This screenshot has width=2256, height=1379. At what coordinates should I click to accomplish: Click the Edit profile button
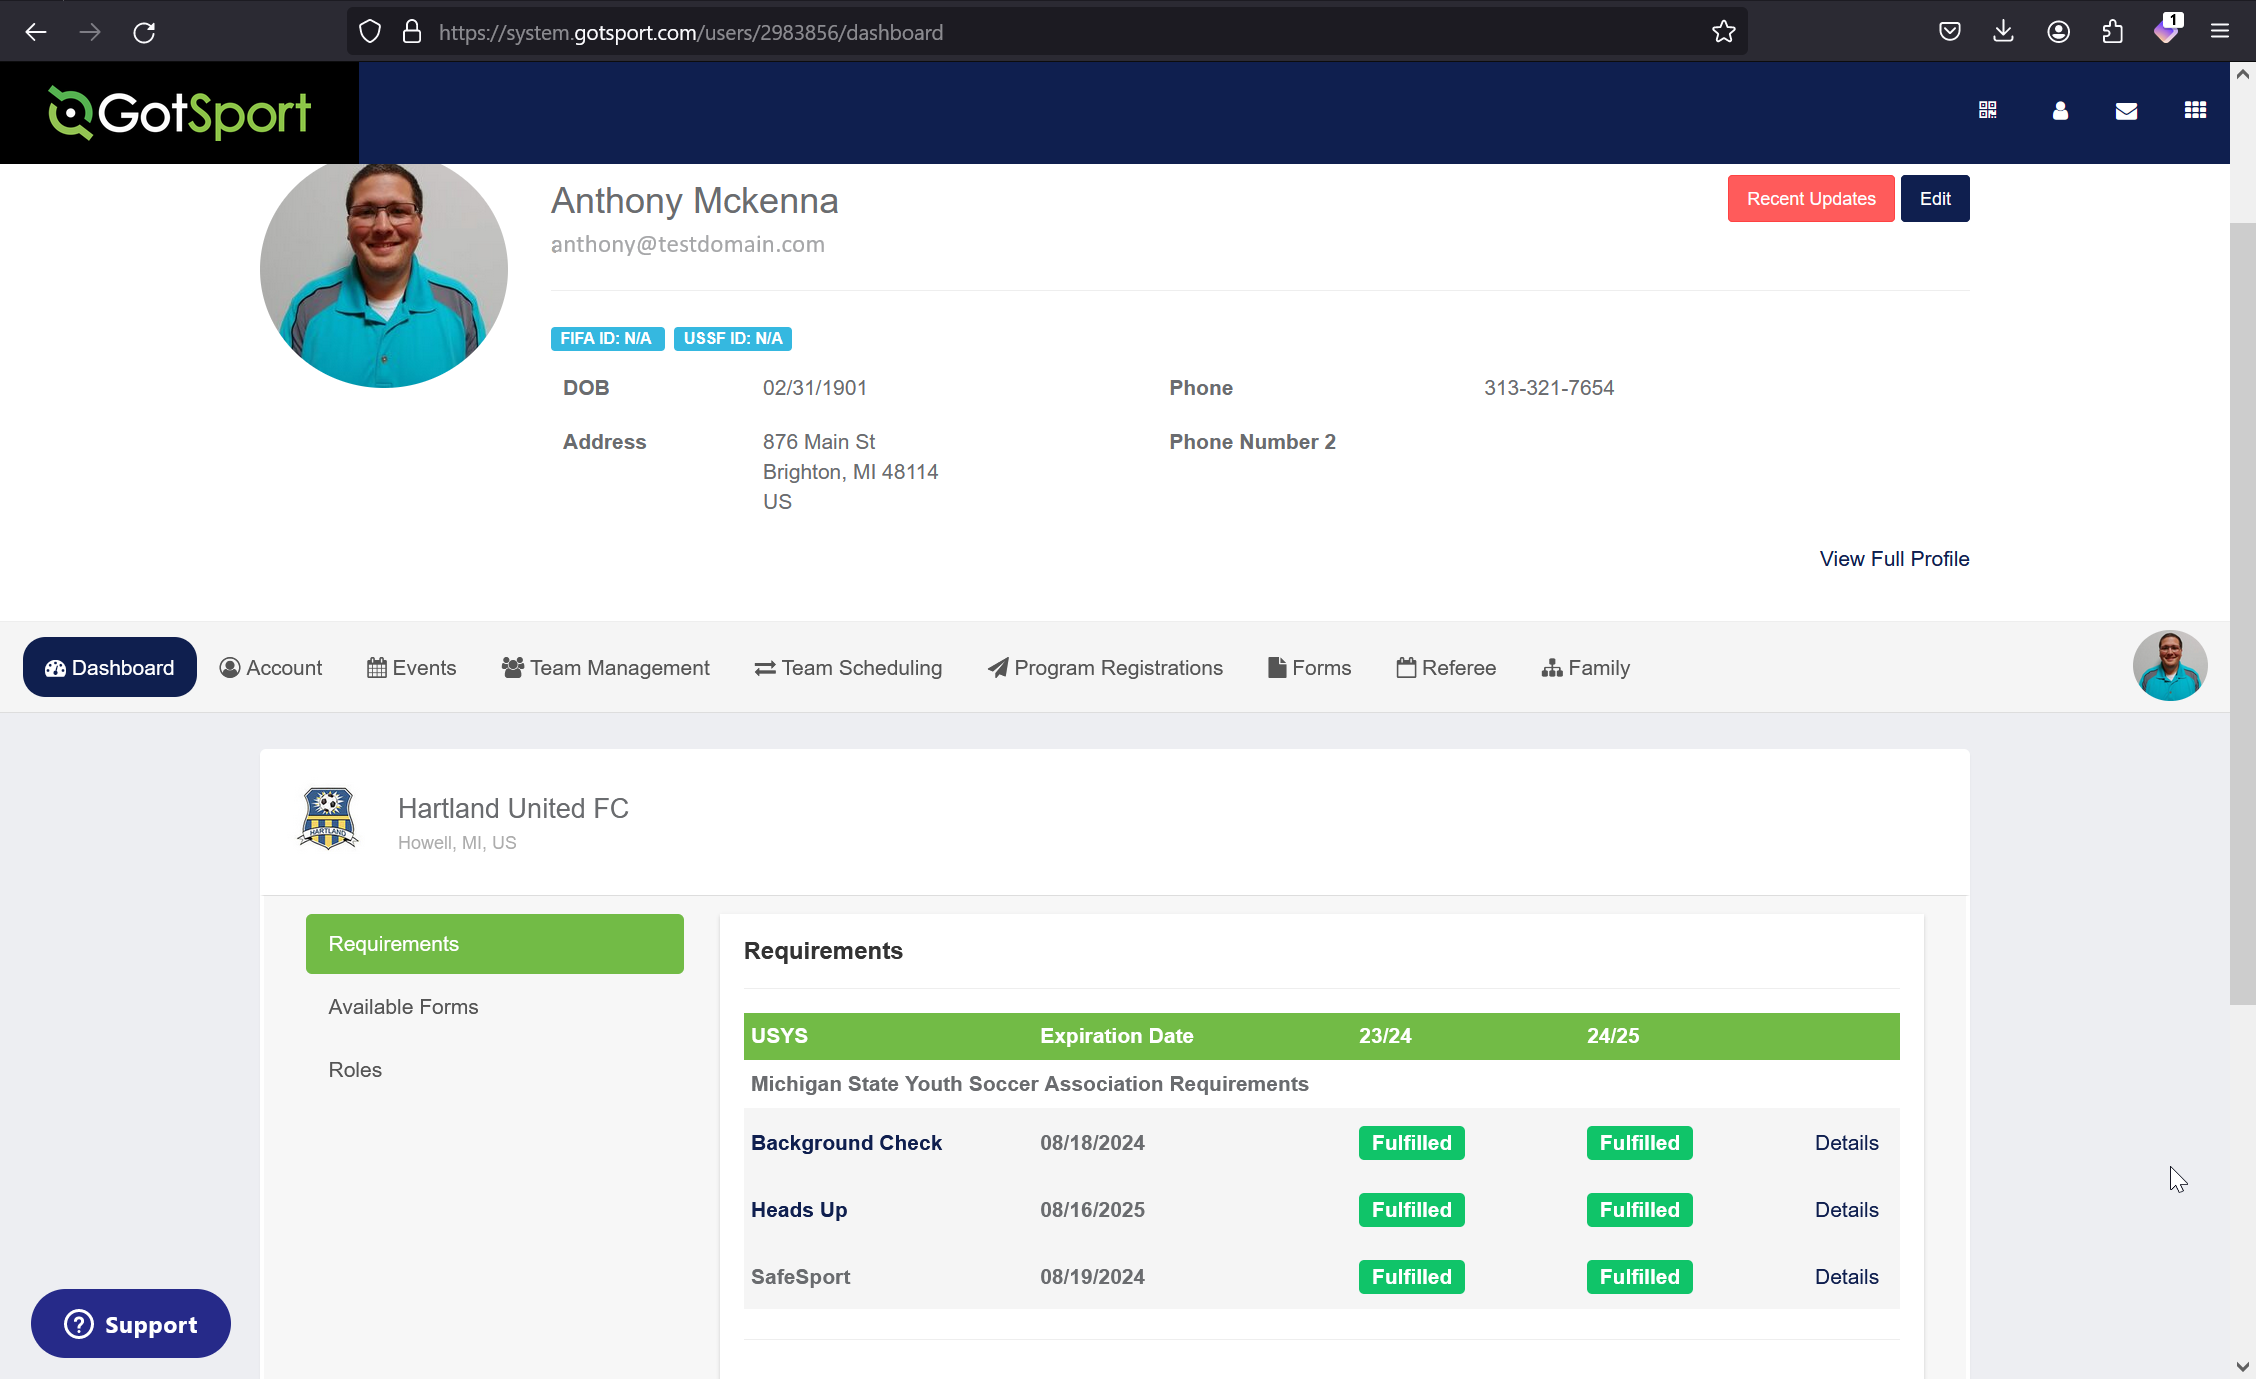tap(1935, 198)
